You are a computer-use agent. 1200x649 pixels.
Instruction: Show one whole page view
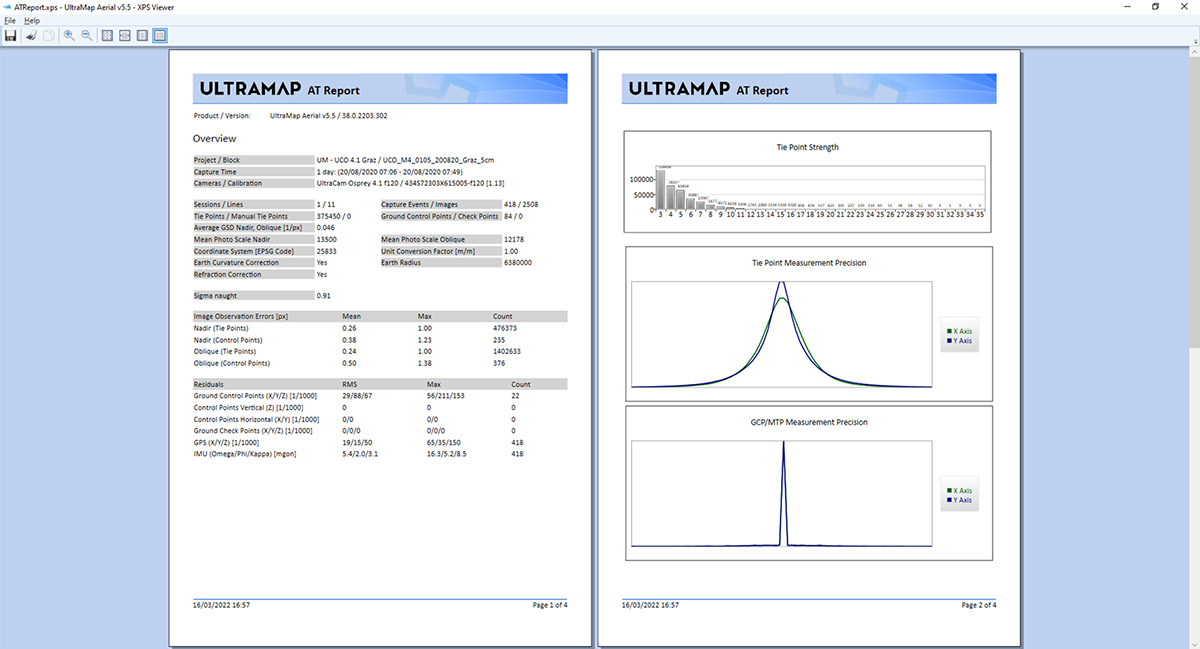143,35
